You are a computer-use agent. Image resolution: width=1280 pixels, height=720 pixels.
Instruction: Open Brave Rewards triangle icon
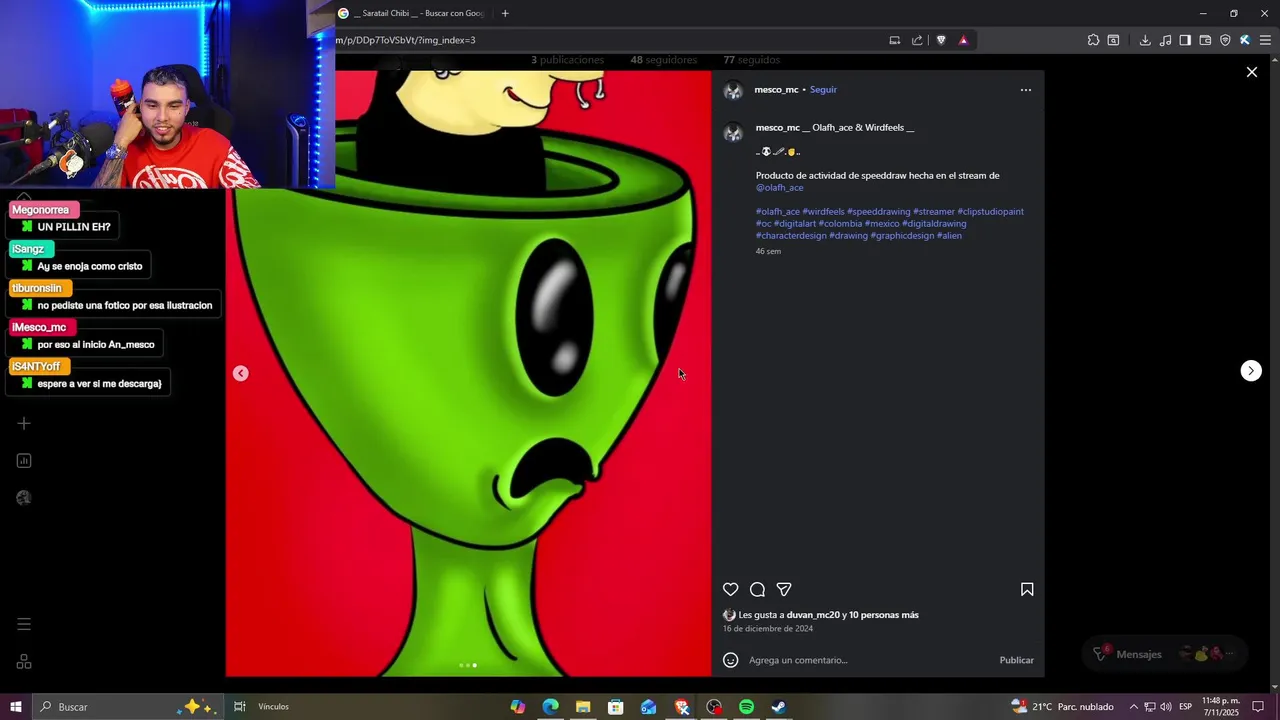coord(963,40)
